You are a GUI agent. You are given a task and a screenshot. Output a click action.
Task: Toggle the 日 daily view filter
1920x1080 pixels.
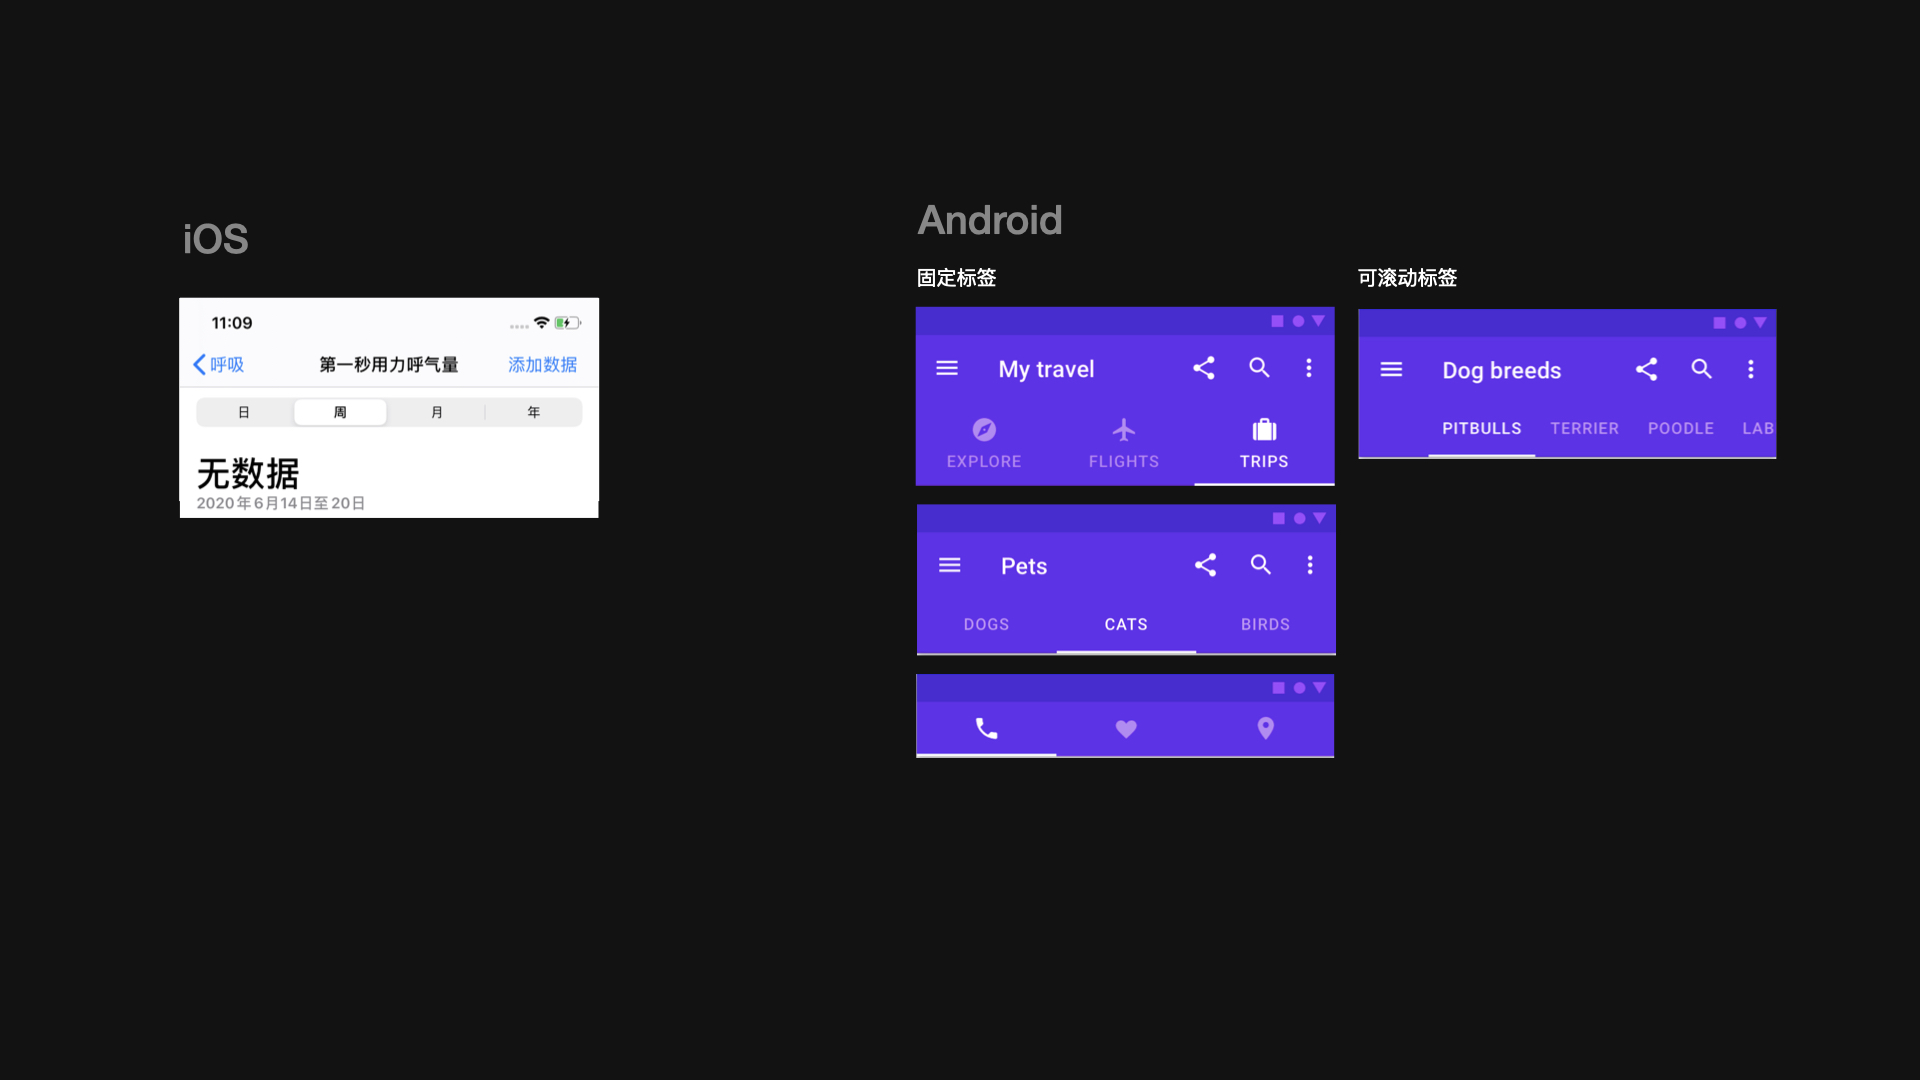pyautogui.click(x=245, y=411)
